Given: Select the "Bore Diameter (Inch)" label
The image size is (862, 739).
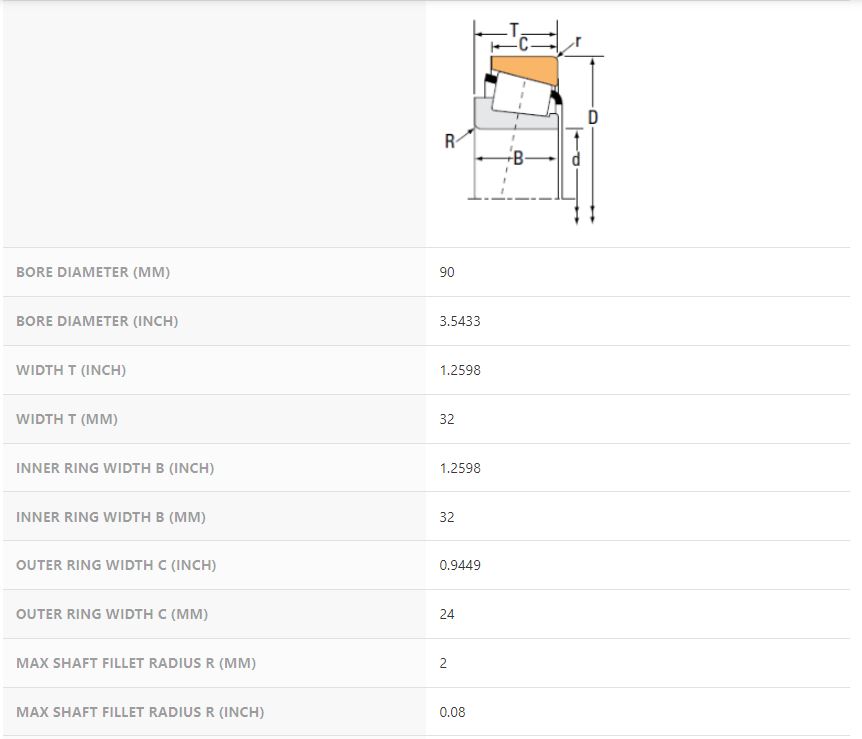Looking at the screenshot, I should 97,321.
